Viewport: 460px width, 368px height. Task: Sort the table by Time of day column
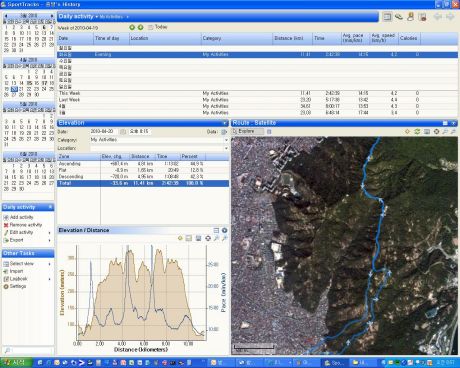(x=111, y=38)
